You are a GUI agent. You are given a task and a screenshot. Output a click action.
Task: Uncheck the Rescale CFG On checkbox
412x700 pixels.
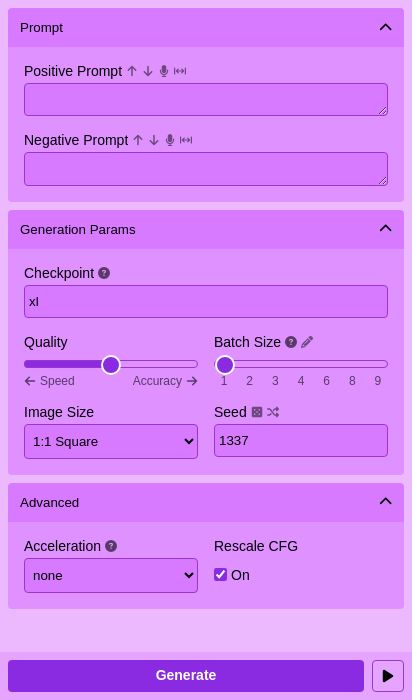pyautogui.click(x=221, y=575)
